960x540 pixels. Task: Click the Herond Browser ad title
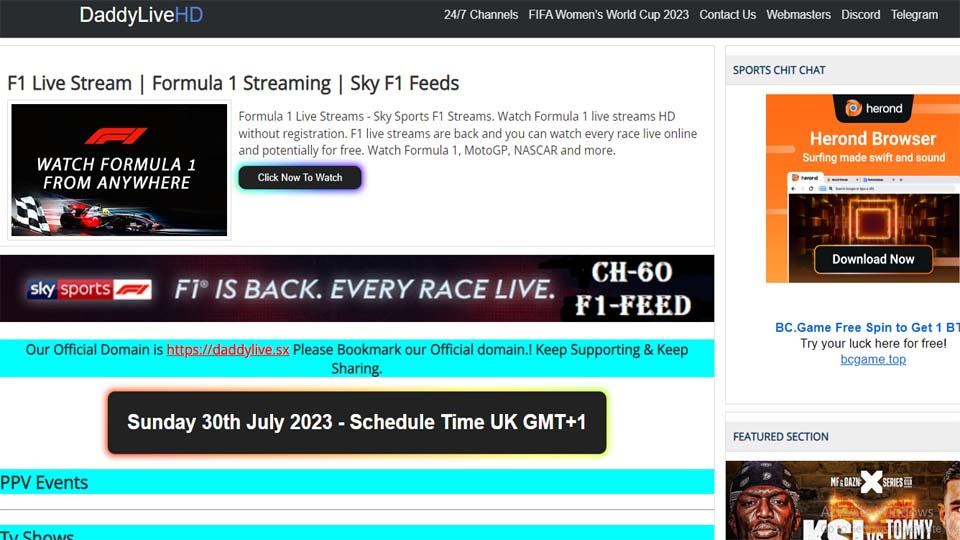coord(873,138)
